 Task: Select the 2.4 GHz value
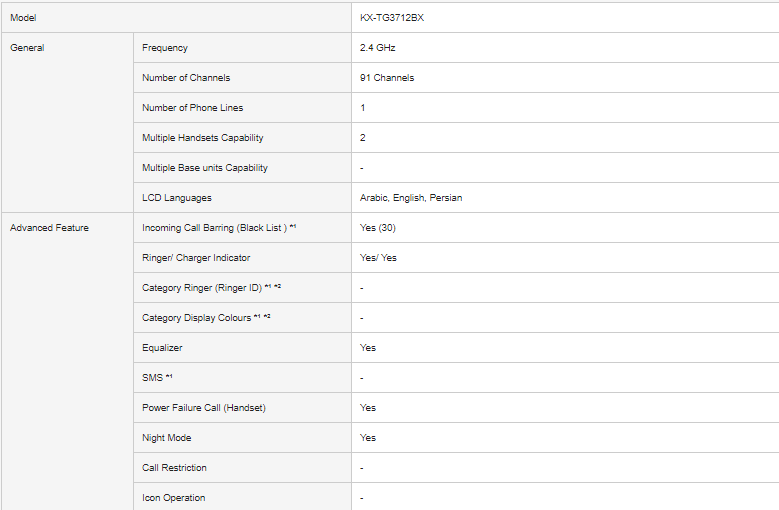pyautogui.click(x=378, y=48)
